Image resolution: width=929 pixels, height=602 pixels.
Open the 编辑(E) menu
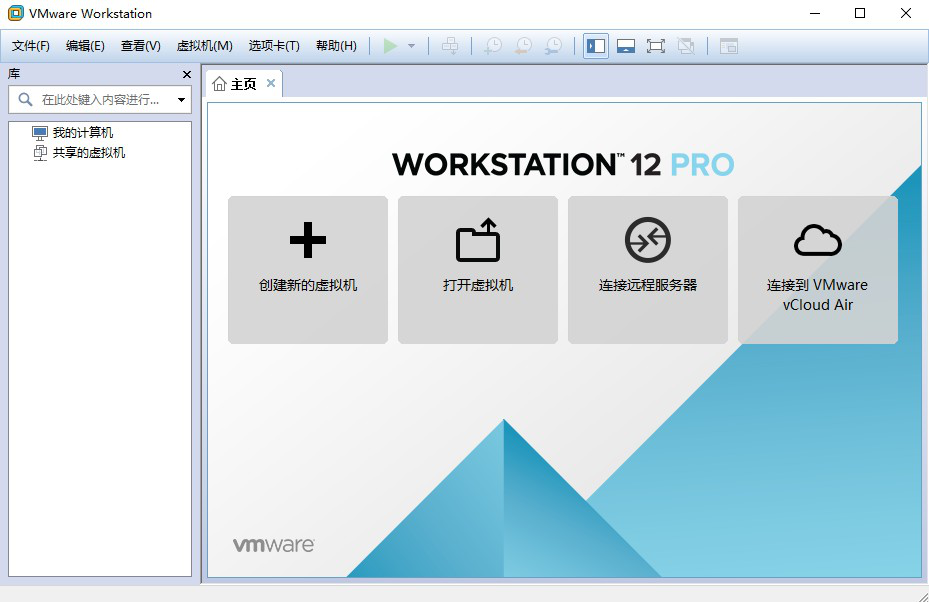point(85,46)
